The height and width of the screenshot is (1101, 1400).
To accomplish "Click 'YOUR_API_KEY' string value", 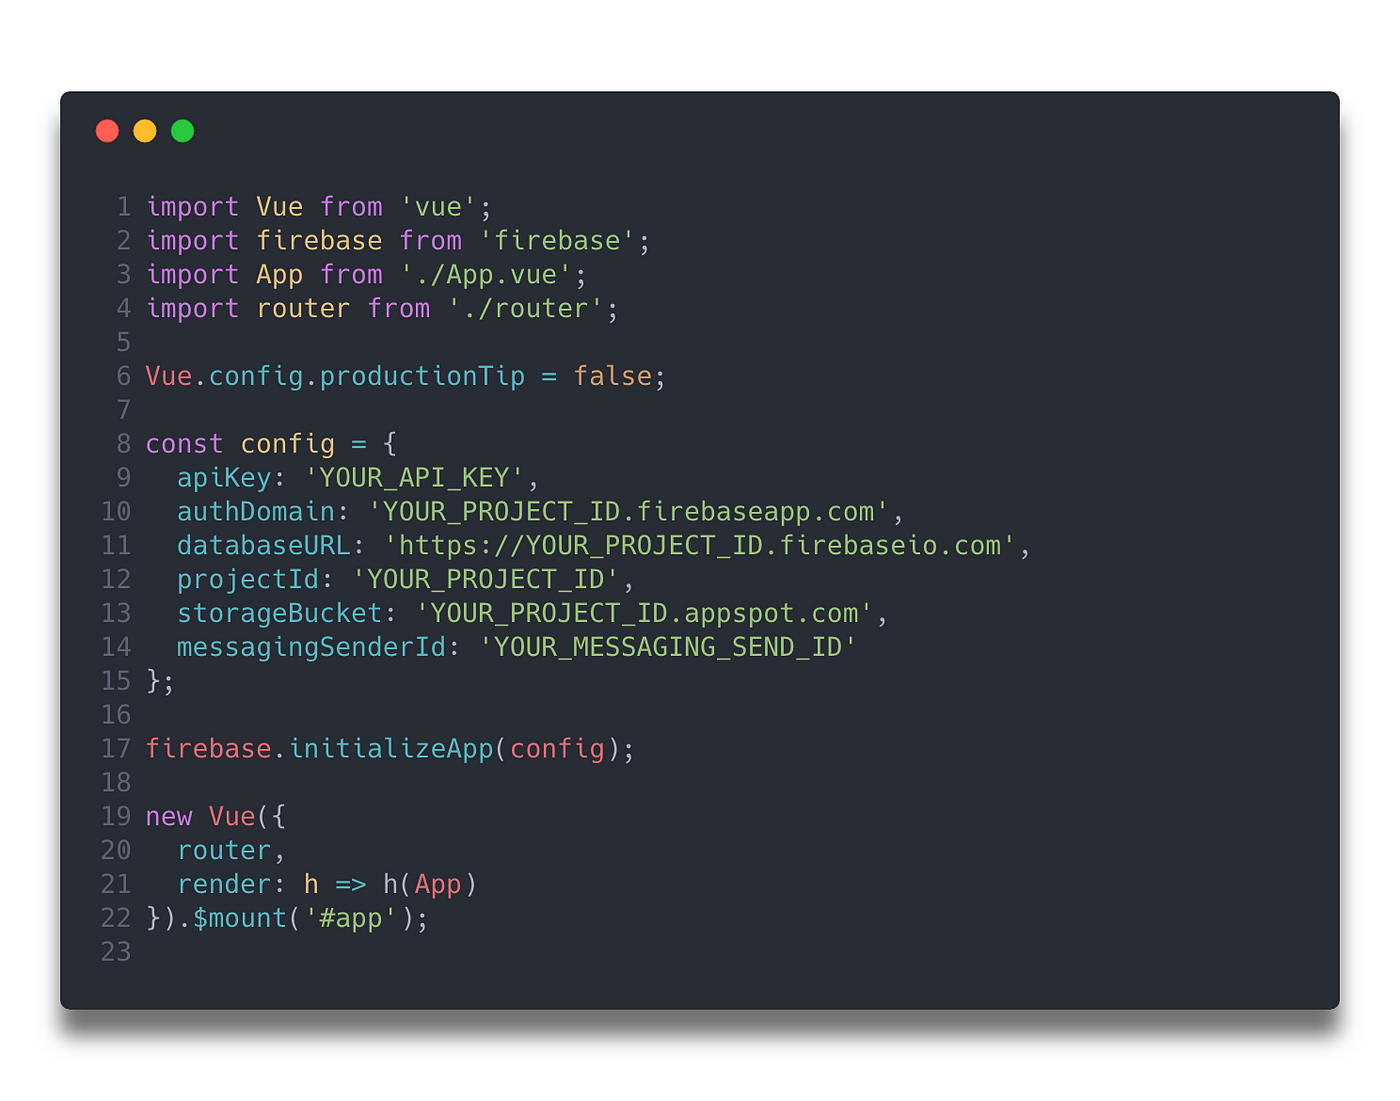I will pyautogui.click(x=414, y=478).
